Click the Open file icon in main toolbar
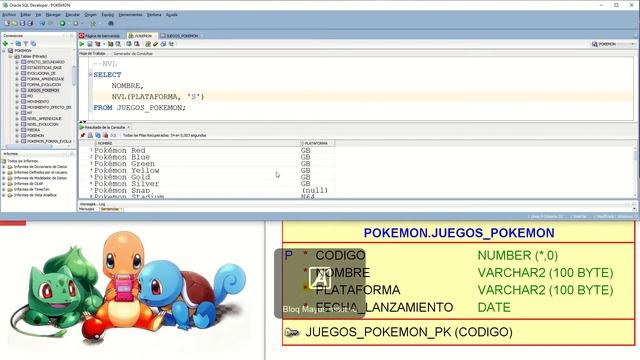The height and width of the screenshot is (360, 640). pos(15,23)
